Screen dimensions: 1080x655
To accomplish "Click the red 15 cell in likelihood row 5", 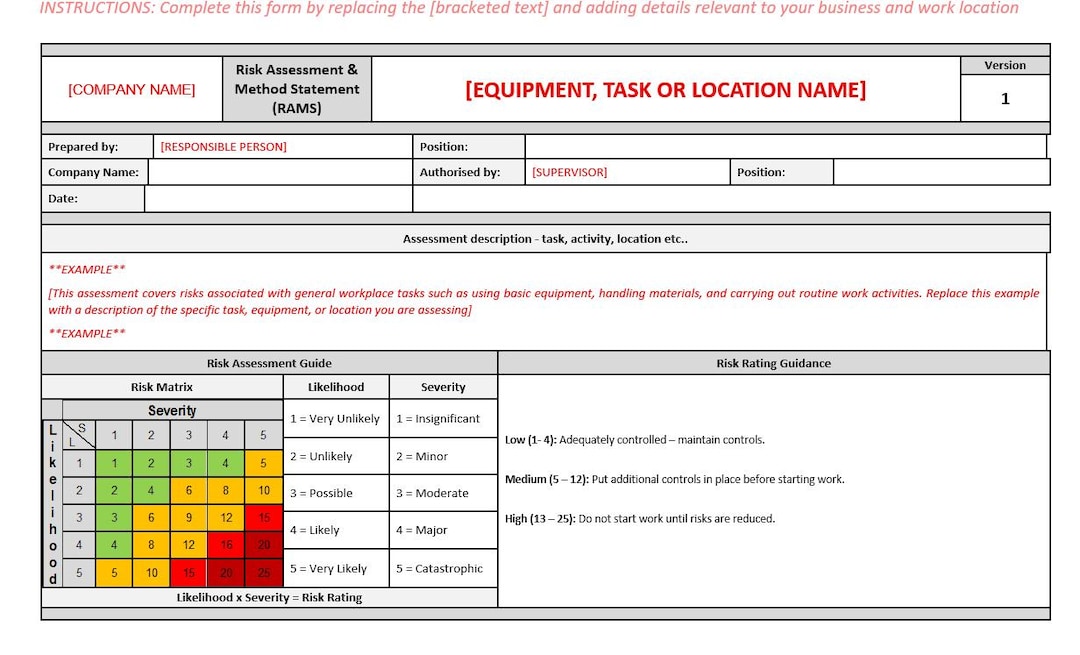I will tap(189, 572).
